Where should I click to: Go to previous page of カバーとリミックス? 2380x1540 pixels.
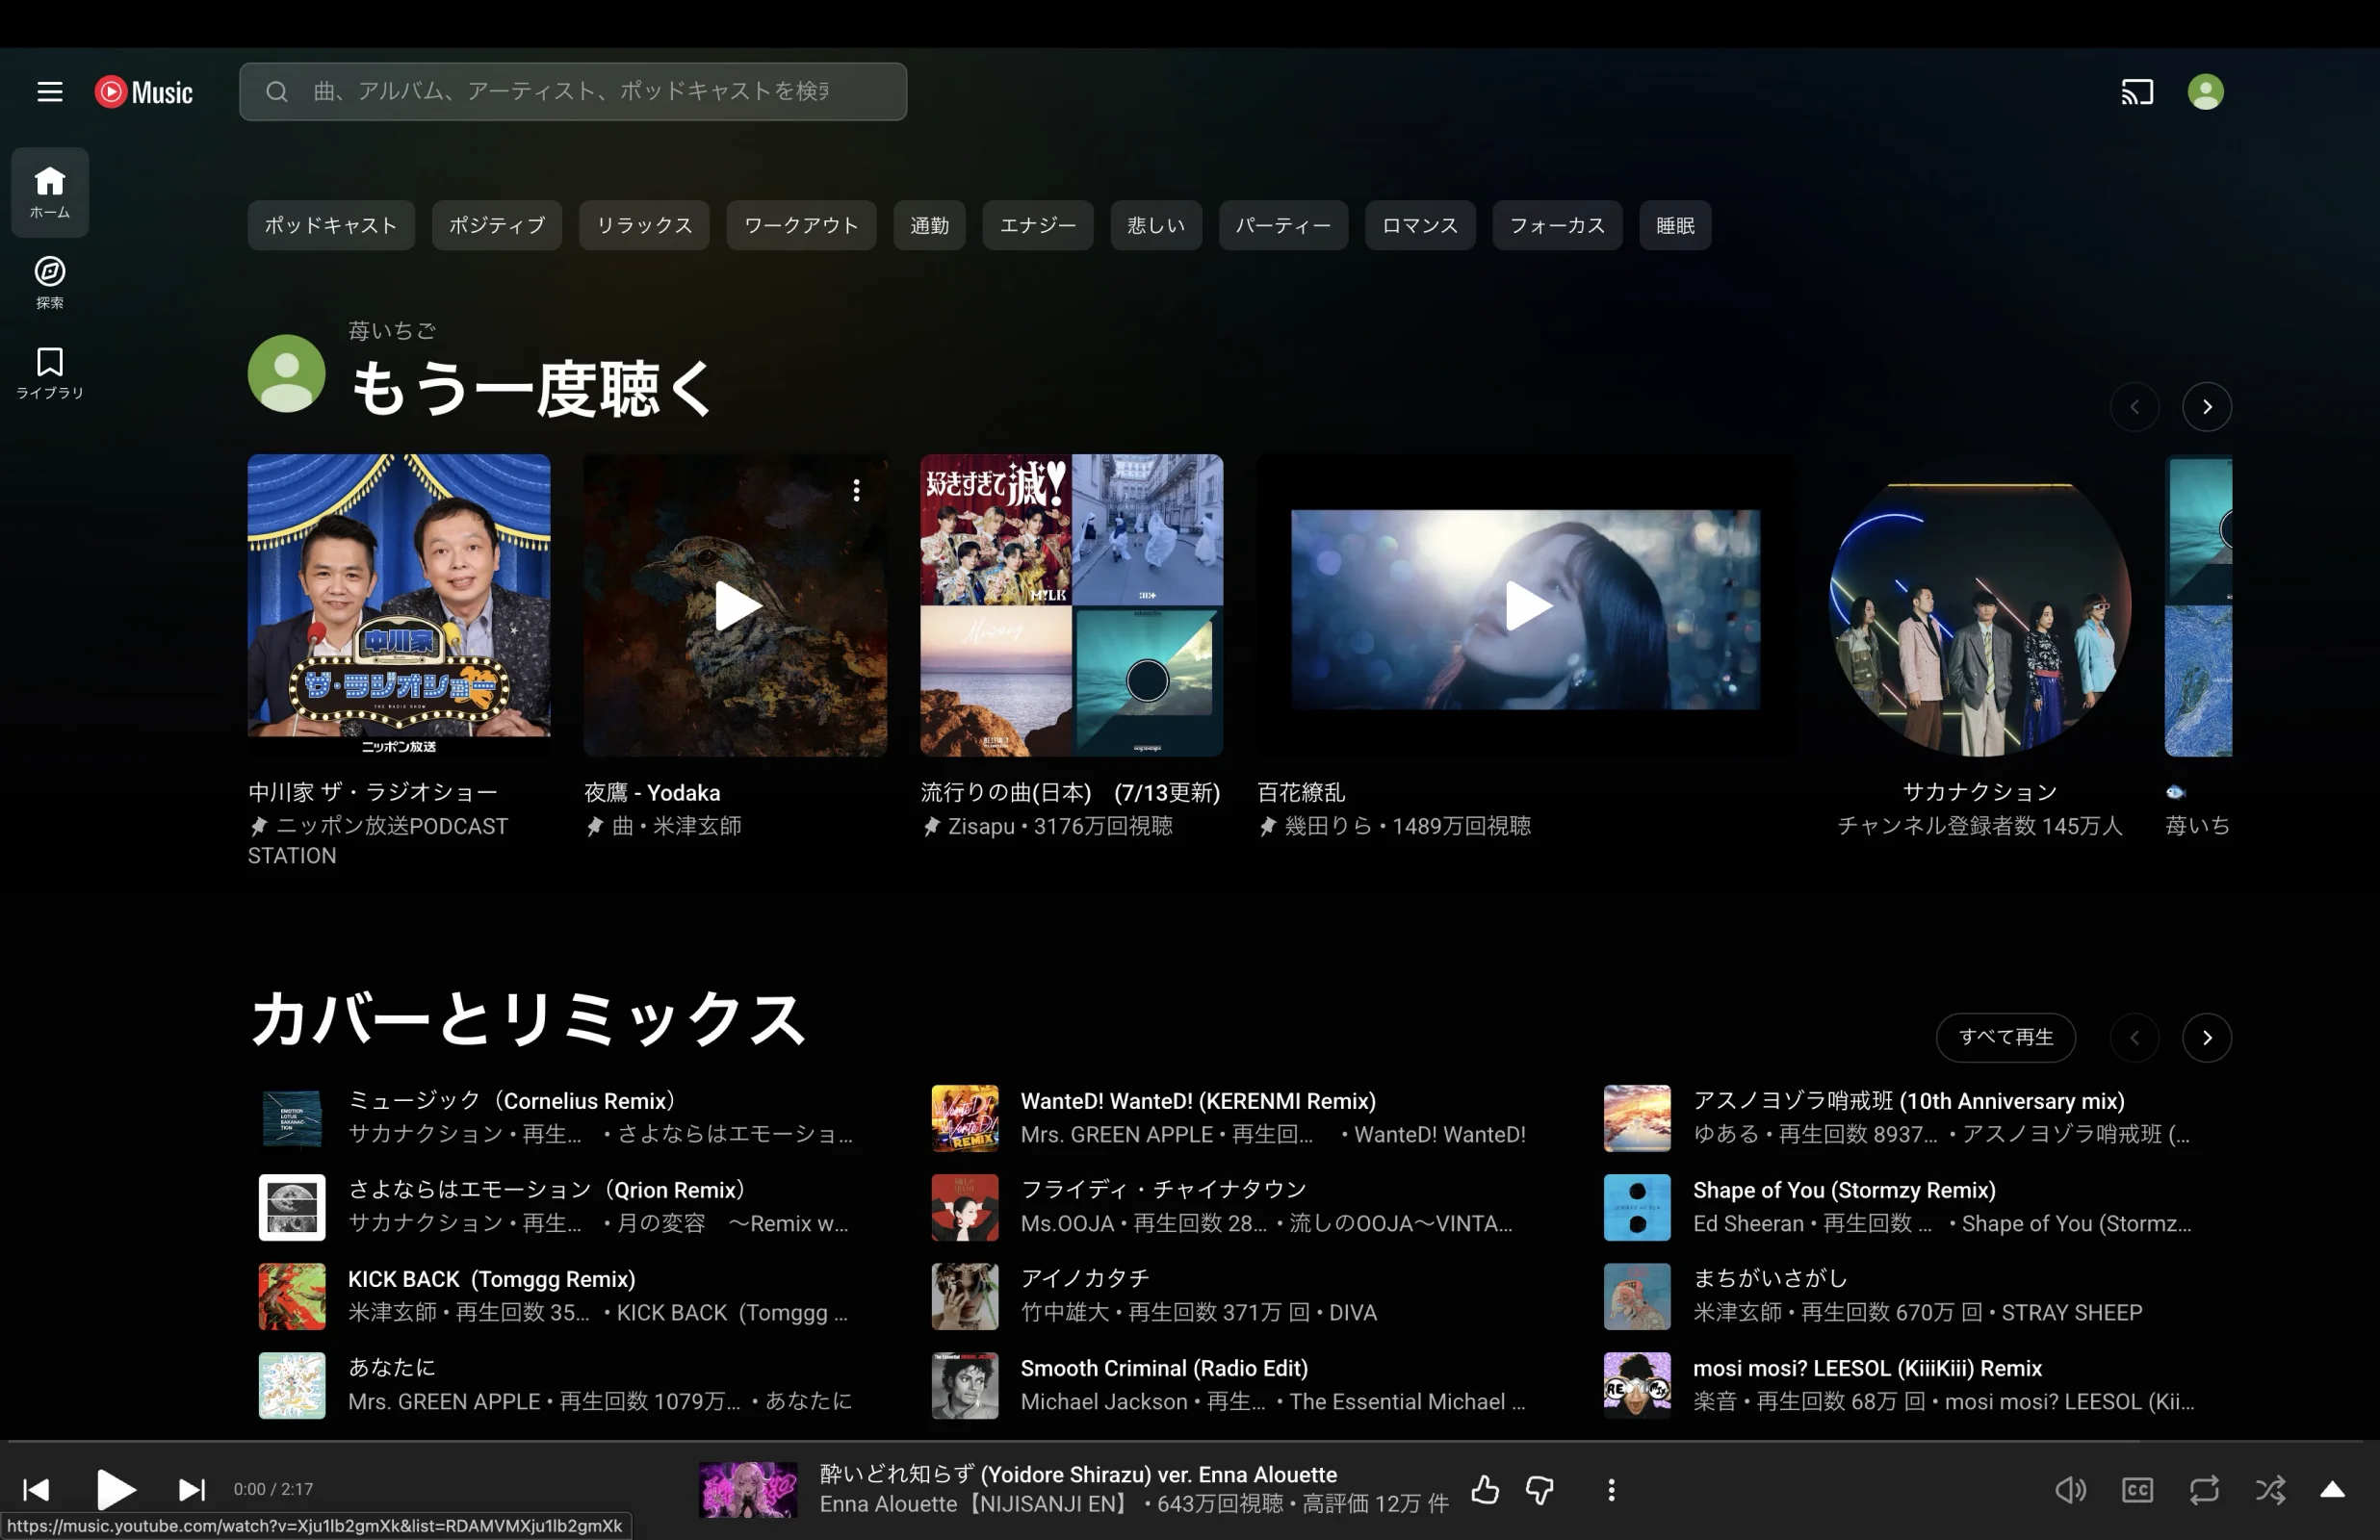(2134, 1037)
